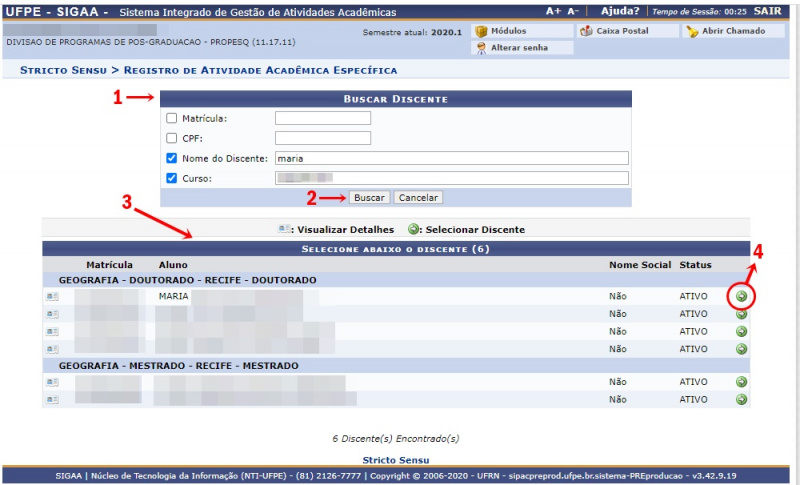Viewport: 800px width, 485px height.
Task: Click the Matrícula column header
Action: (x=109, y=265)
